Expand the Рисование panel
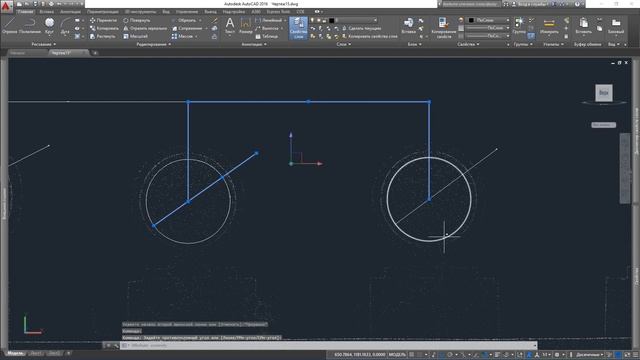 coord(43,44)
